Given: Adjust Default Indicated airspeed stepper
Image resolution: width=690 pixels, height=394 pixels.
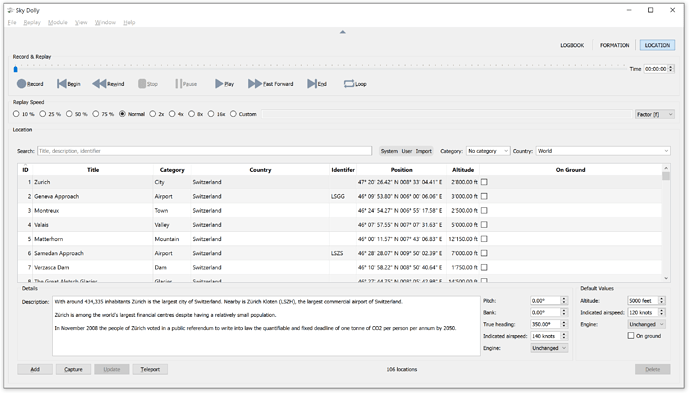Looking at the screenshot, I should [x=661, y=313].
